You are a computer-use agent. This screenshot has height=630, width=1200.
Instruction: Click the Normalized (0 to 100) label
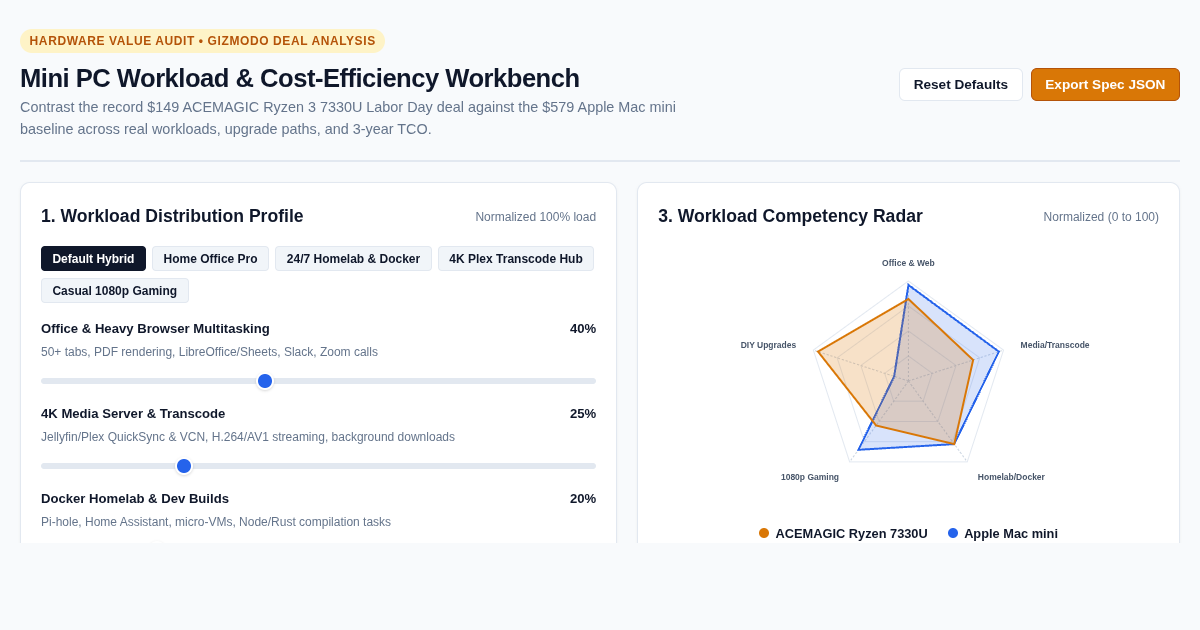tap(1101, 217)
